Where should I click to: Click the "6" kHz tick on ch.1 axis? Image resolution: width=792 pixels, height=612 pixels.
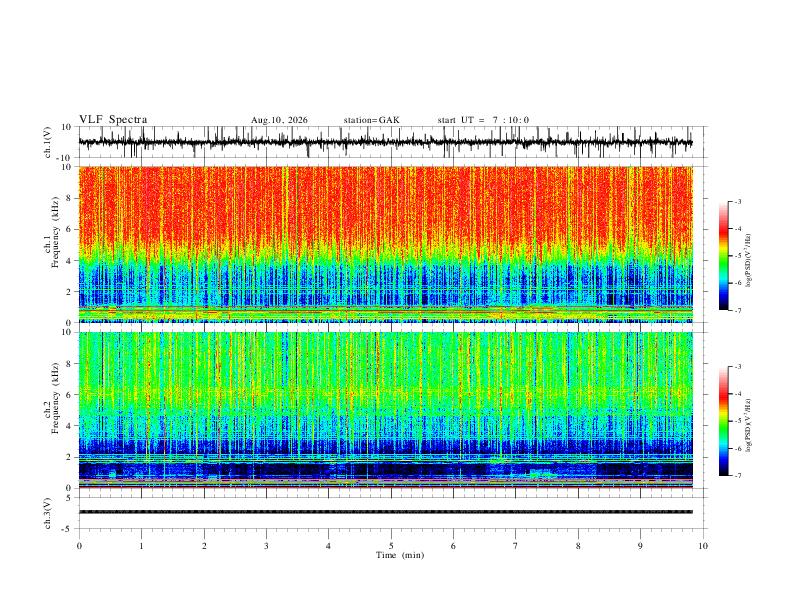click(69, 230)
